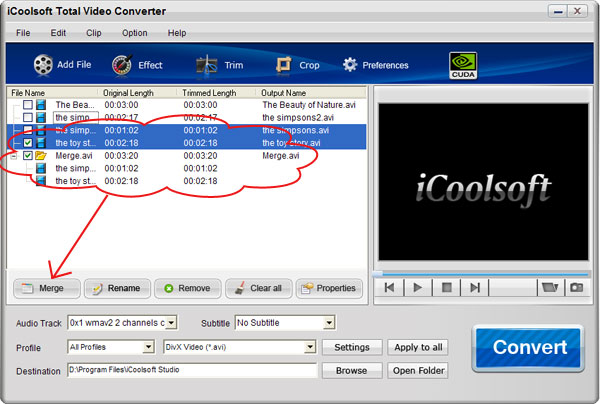
Task: Play the preview video
Action: tap(418, 287)
